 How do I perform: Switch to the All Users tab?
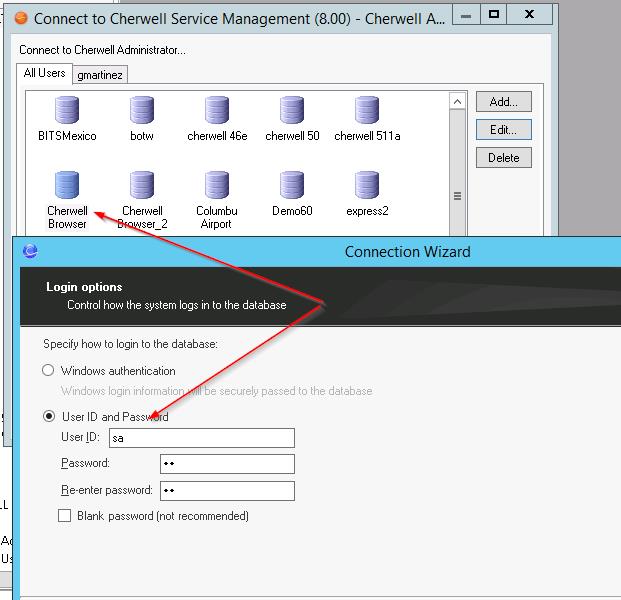click(44, 74)
